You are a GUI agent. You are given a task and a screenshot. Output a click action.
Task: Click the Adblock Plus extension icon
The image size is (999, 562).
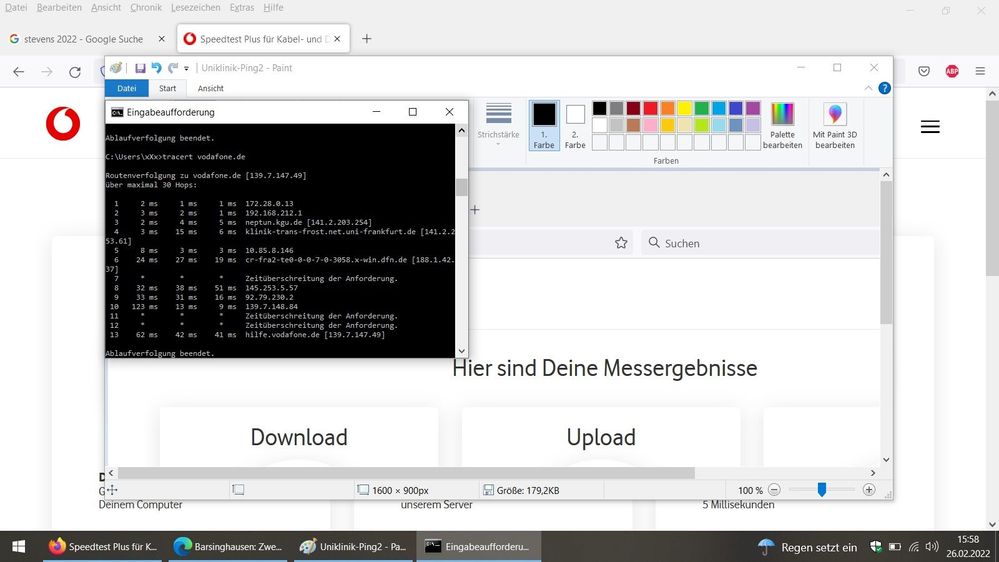pyautogui.click(x=952, y=71)
